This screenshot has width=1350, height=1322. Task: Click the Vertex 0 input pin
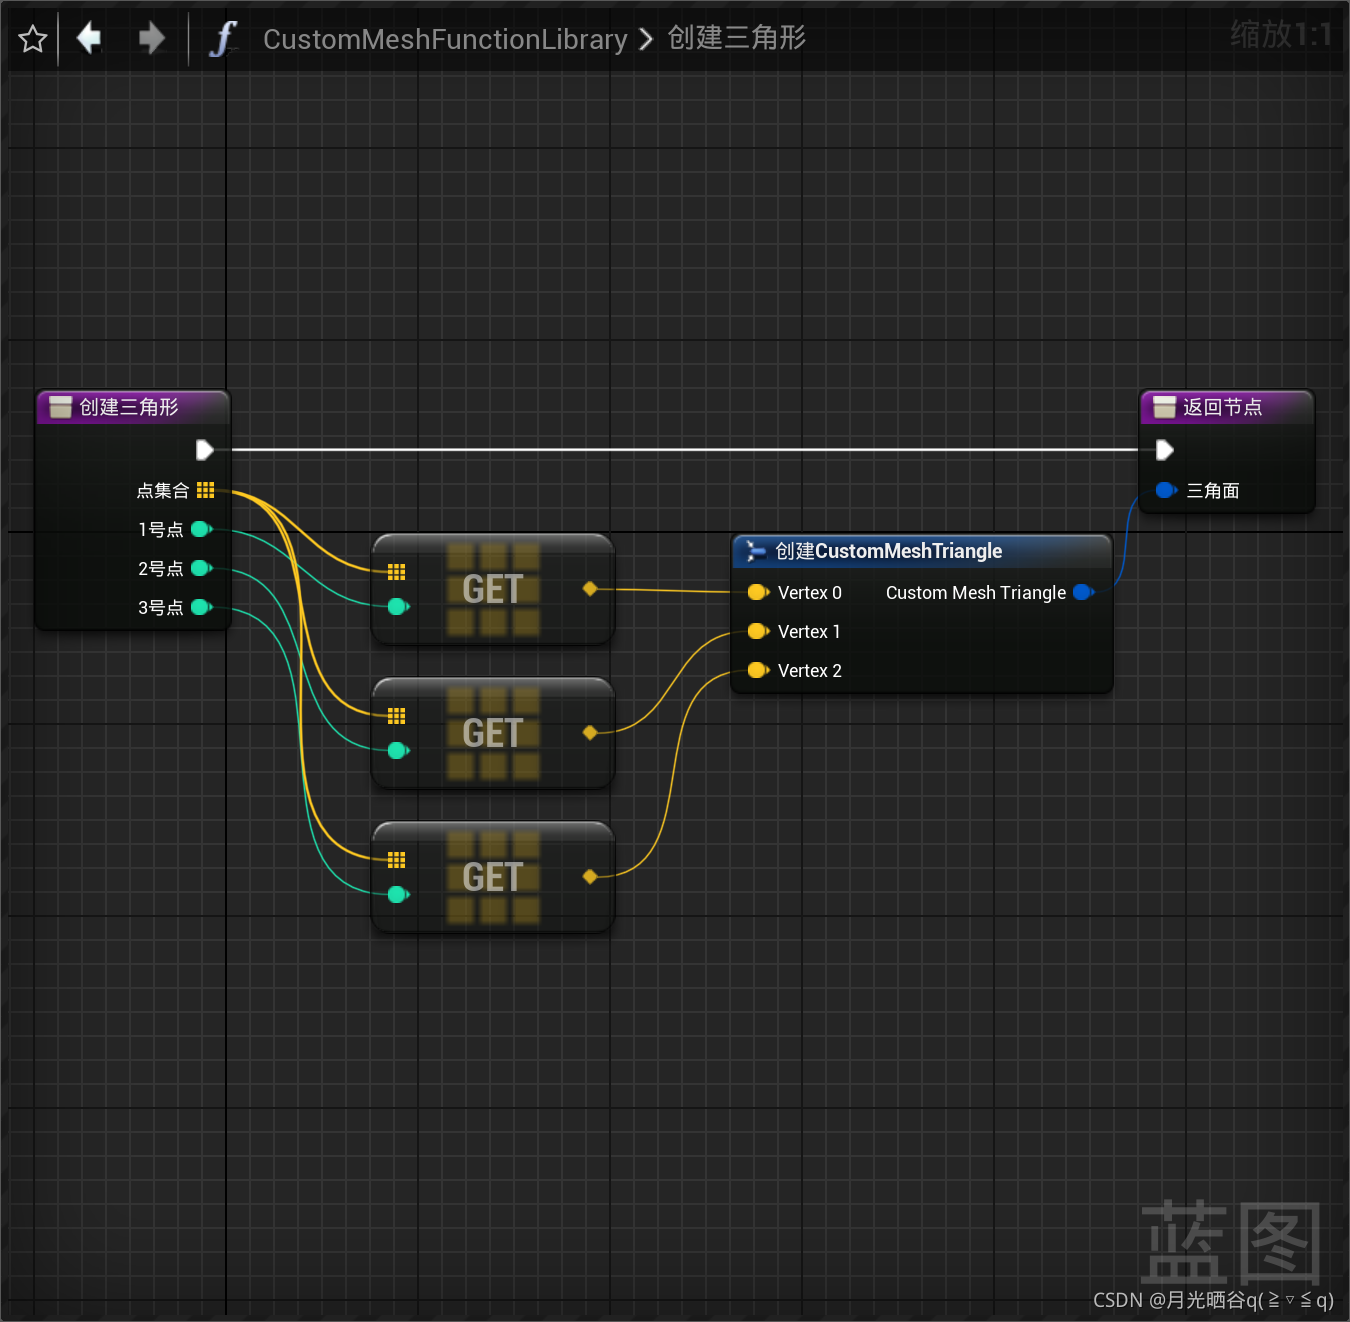[757, 592]
